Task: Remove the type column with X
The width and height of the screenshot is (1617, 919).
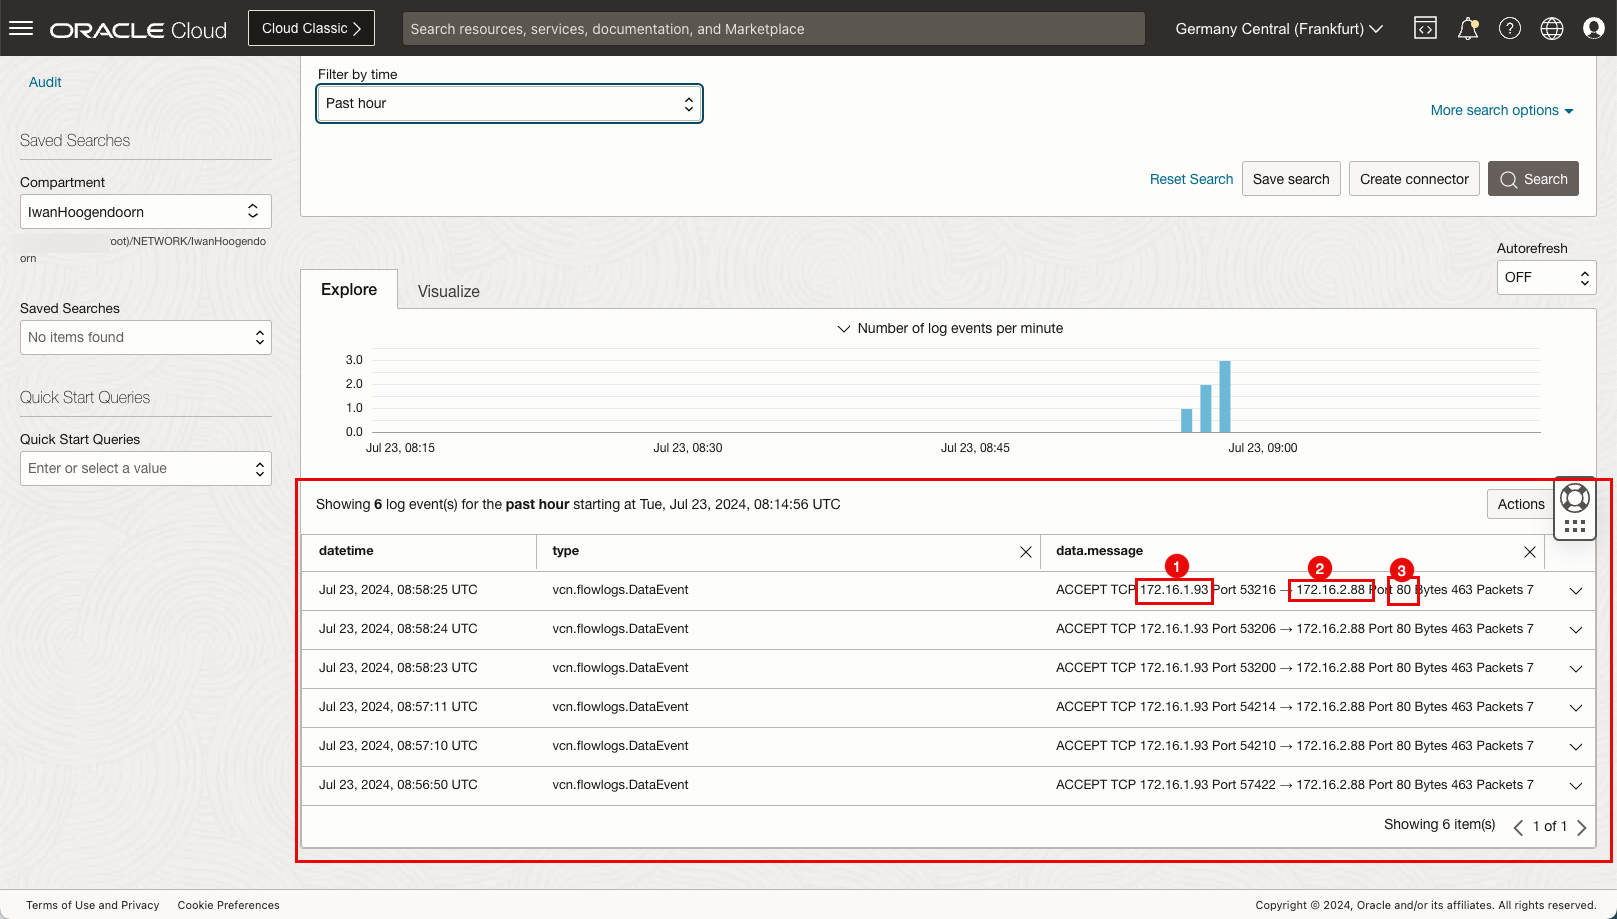Action: 1025,552
